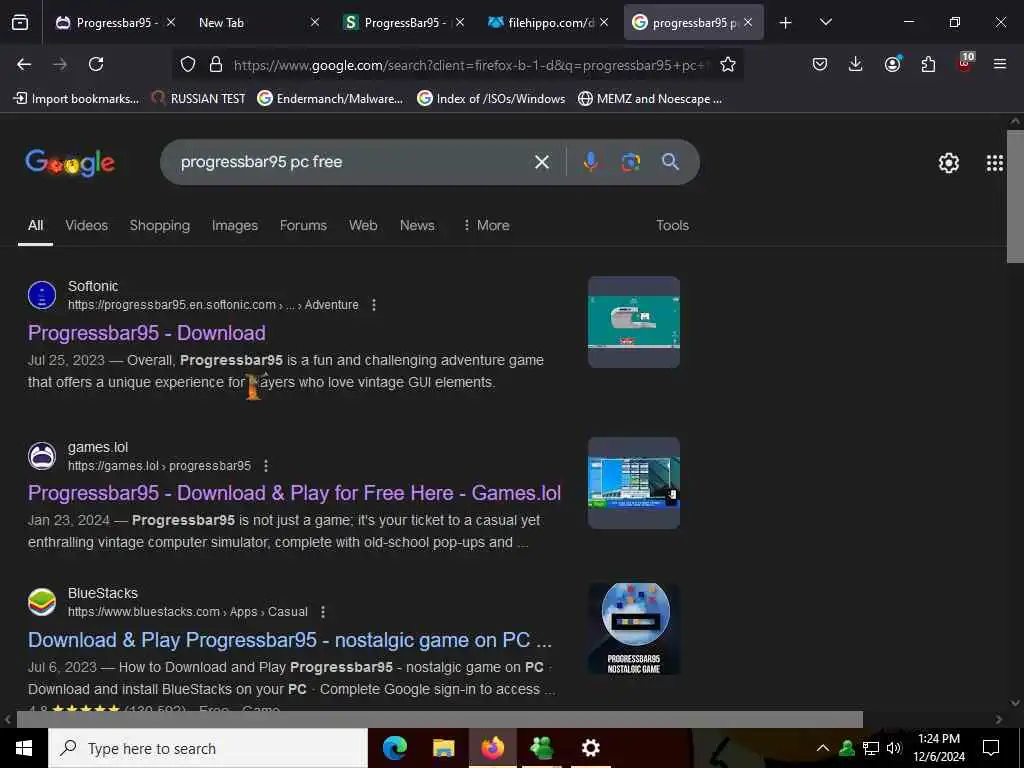The image size is (1024, 768).
Task: Open games.lol Download & Play result
Action: (294, 493)
